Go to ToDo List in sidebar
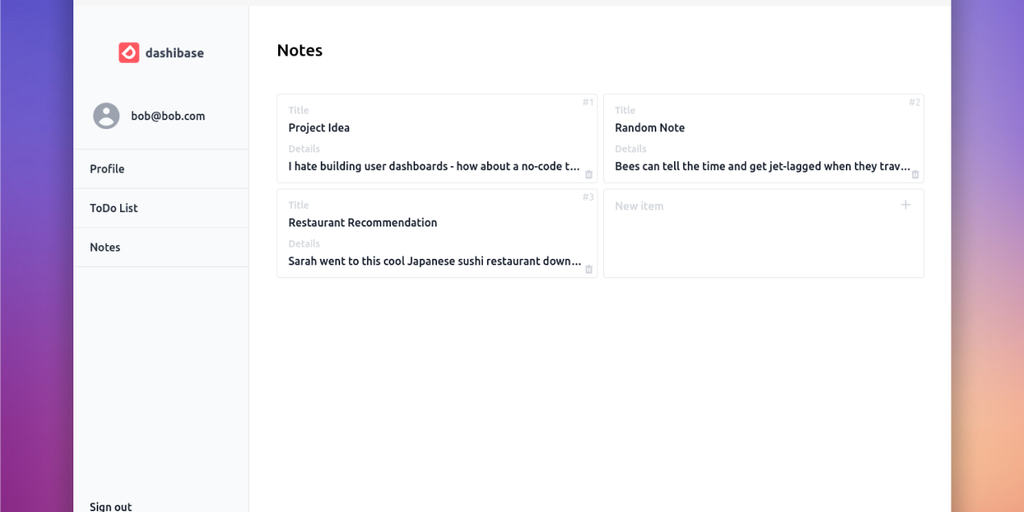The image size is (1024, 512). click(x=114, y=208)
